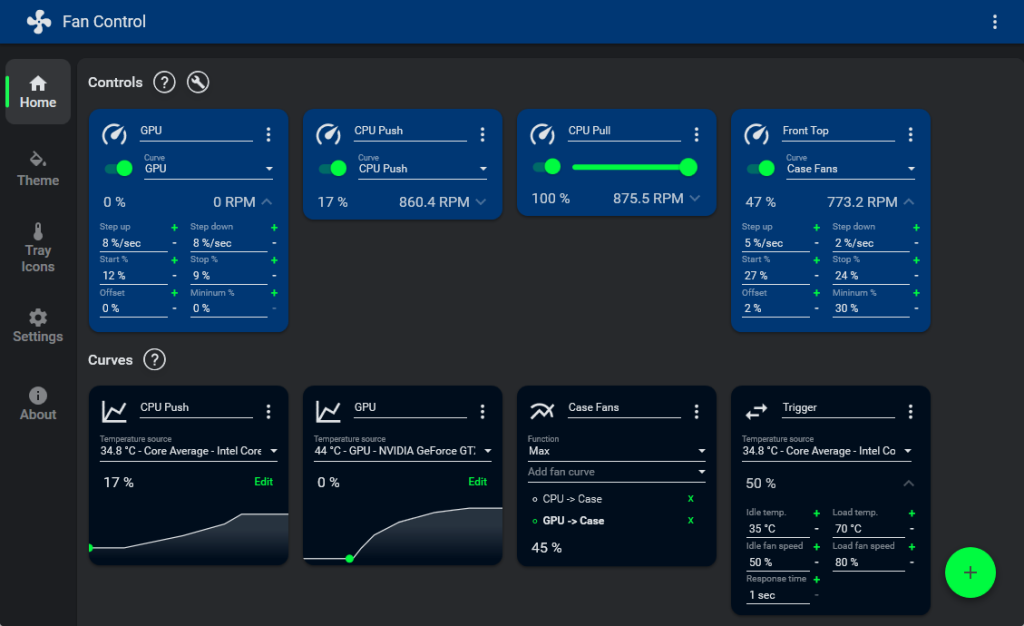Disable the GPU fan control toggle
The image size is (1024, 626).
117,169
